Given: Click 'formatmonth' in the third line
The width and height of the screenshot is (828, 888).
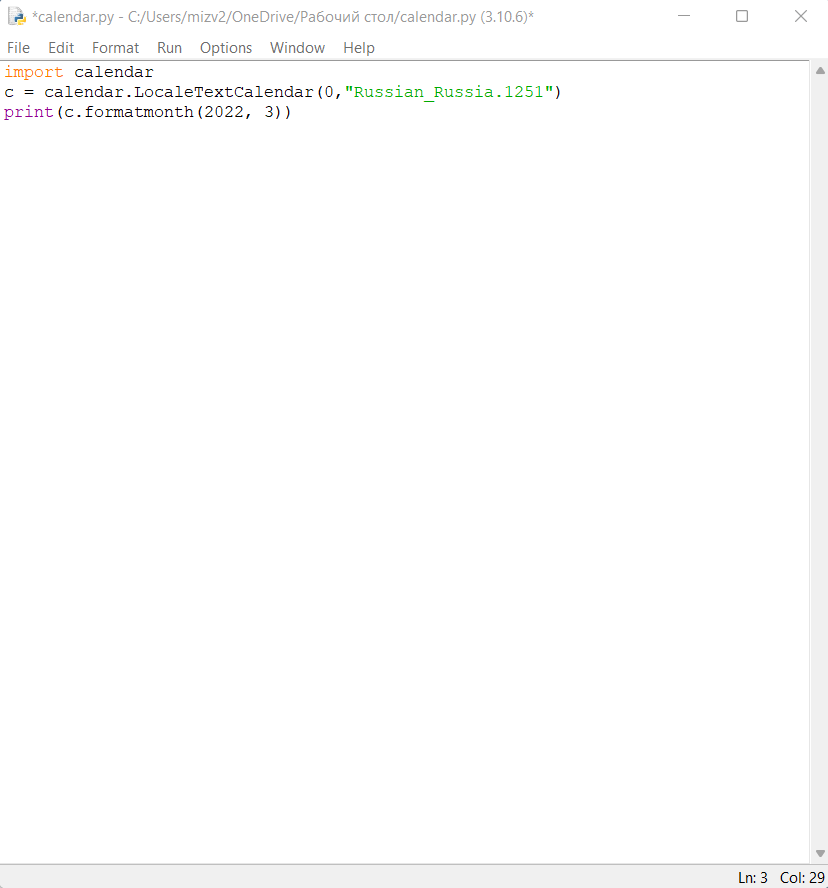Looking at the screenshot, I should point(139,112).
